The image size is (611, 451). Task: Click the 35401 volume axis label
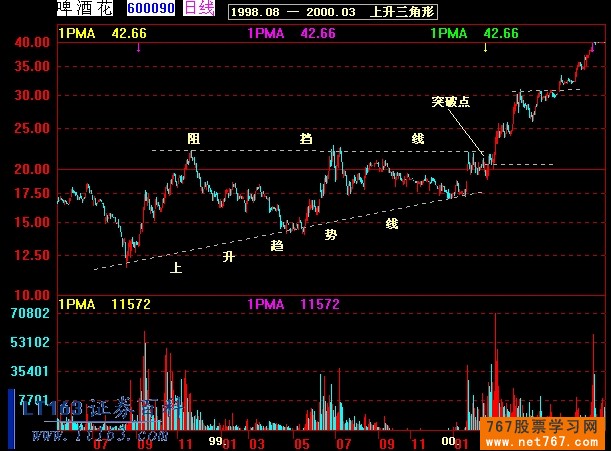click(30, 371)
